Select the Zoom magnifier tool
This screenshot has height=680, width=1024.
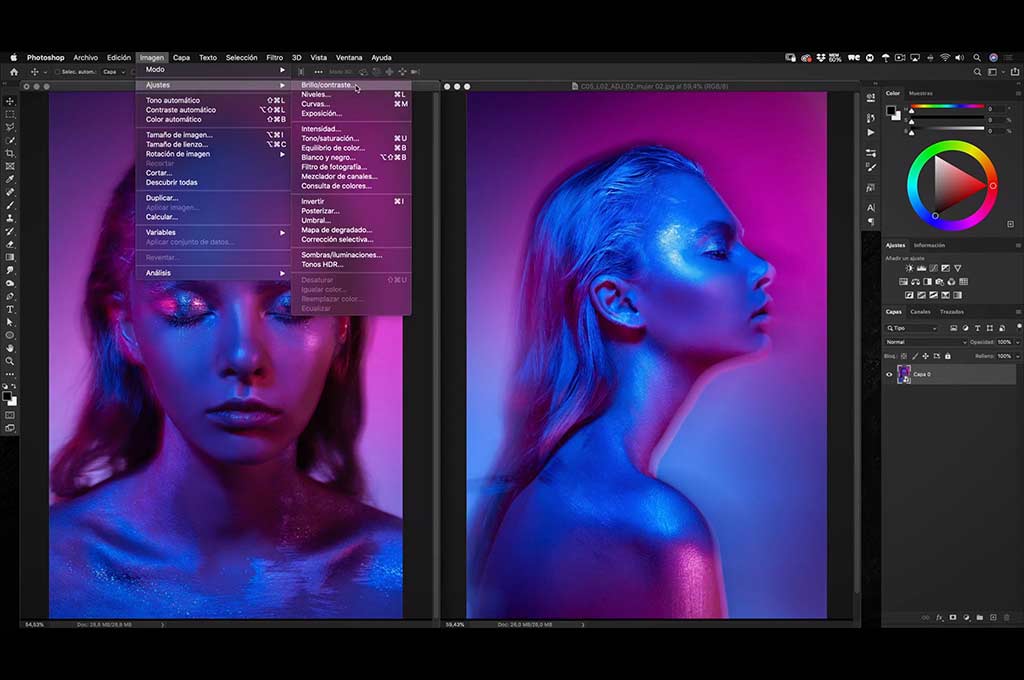click(x=10, y=361)
